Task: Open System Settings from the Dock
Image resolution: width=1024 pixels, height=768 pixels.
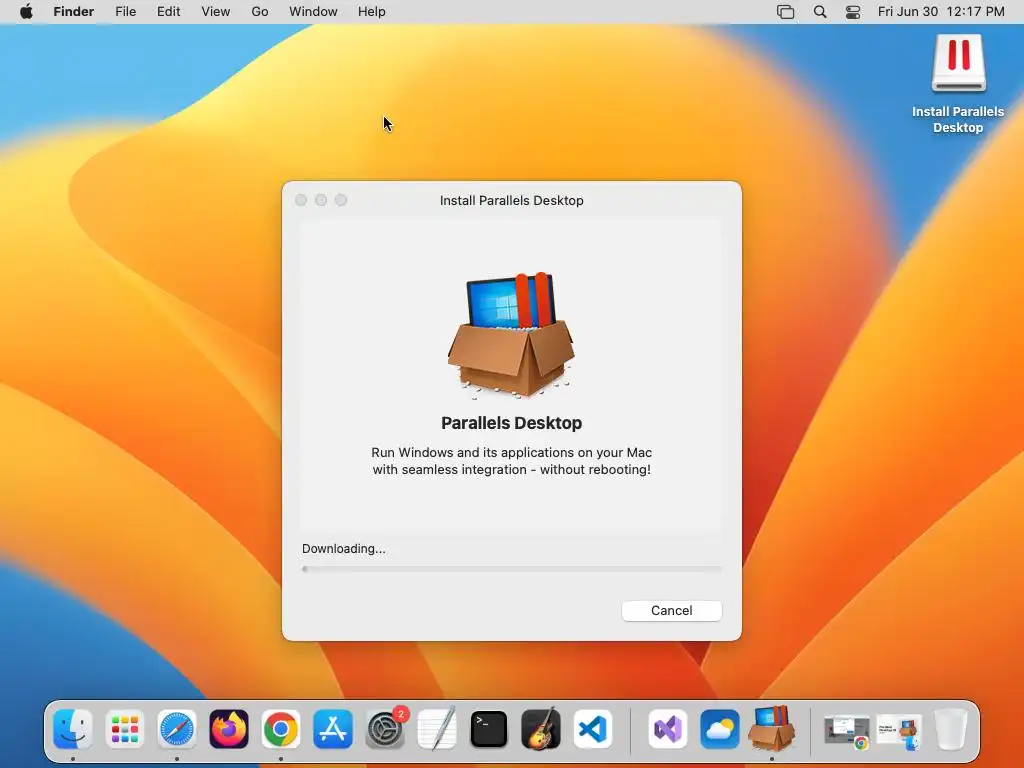Action: tap(385, 729)
